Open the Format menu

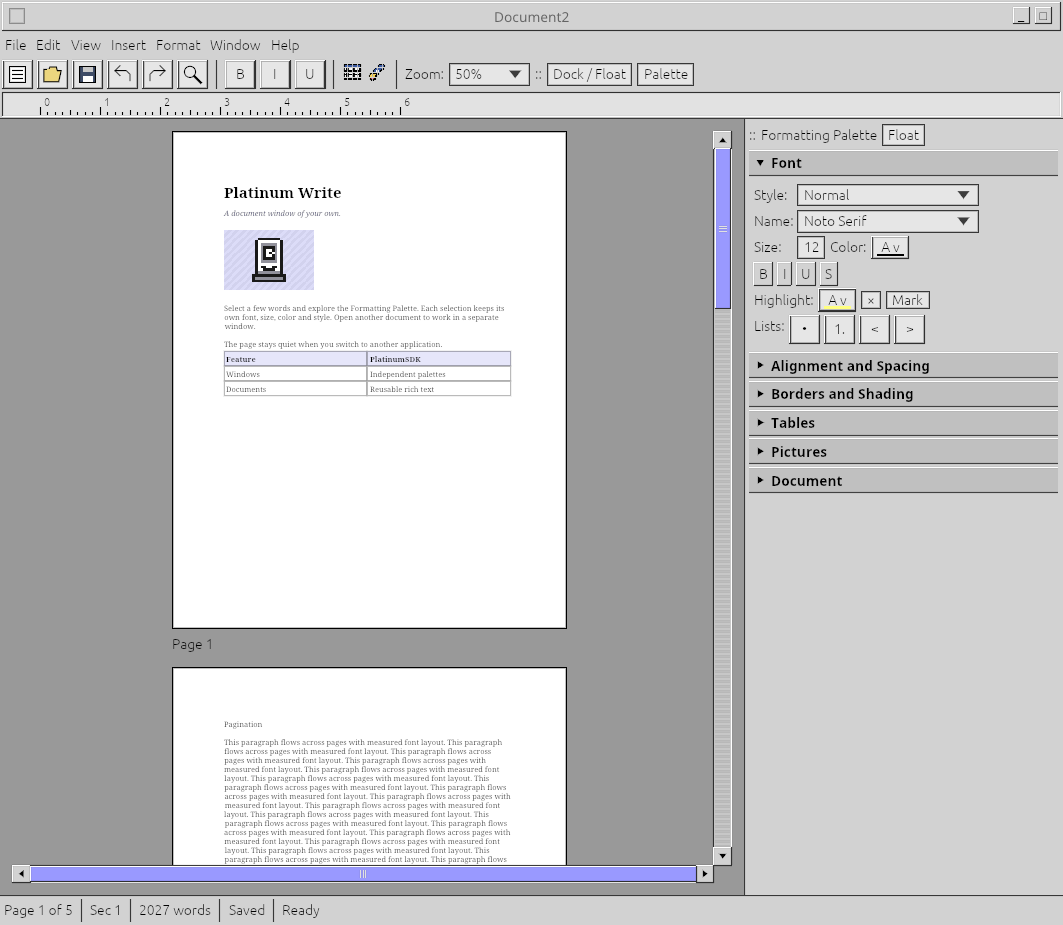(178, 45)
